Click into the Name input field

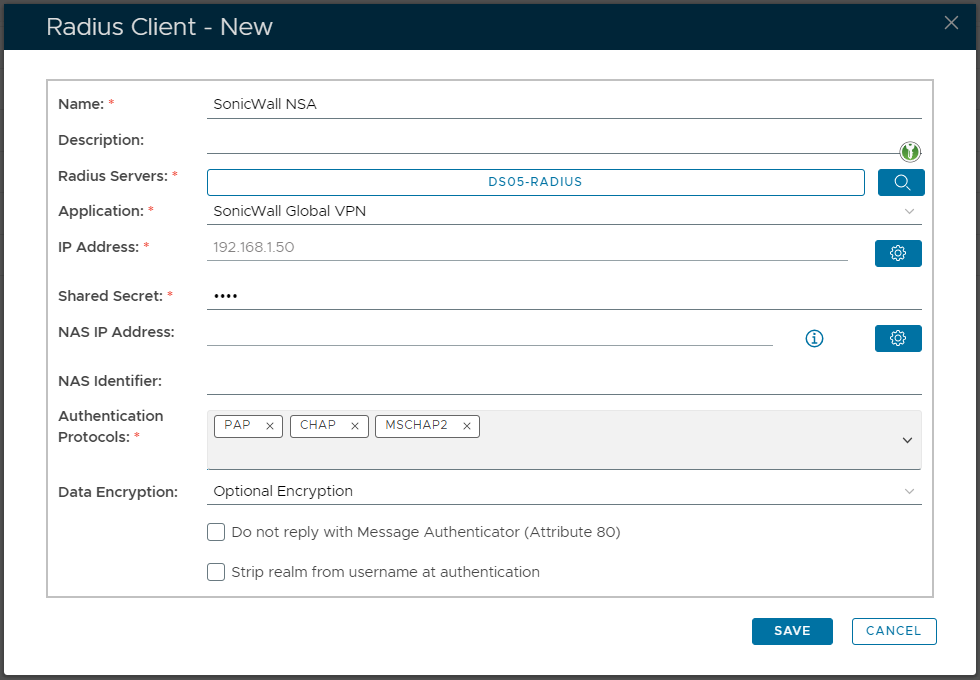565,104
